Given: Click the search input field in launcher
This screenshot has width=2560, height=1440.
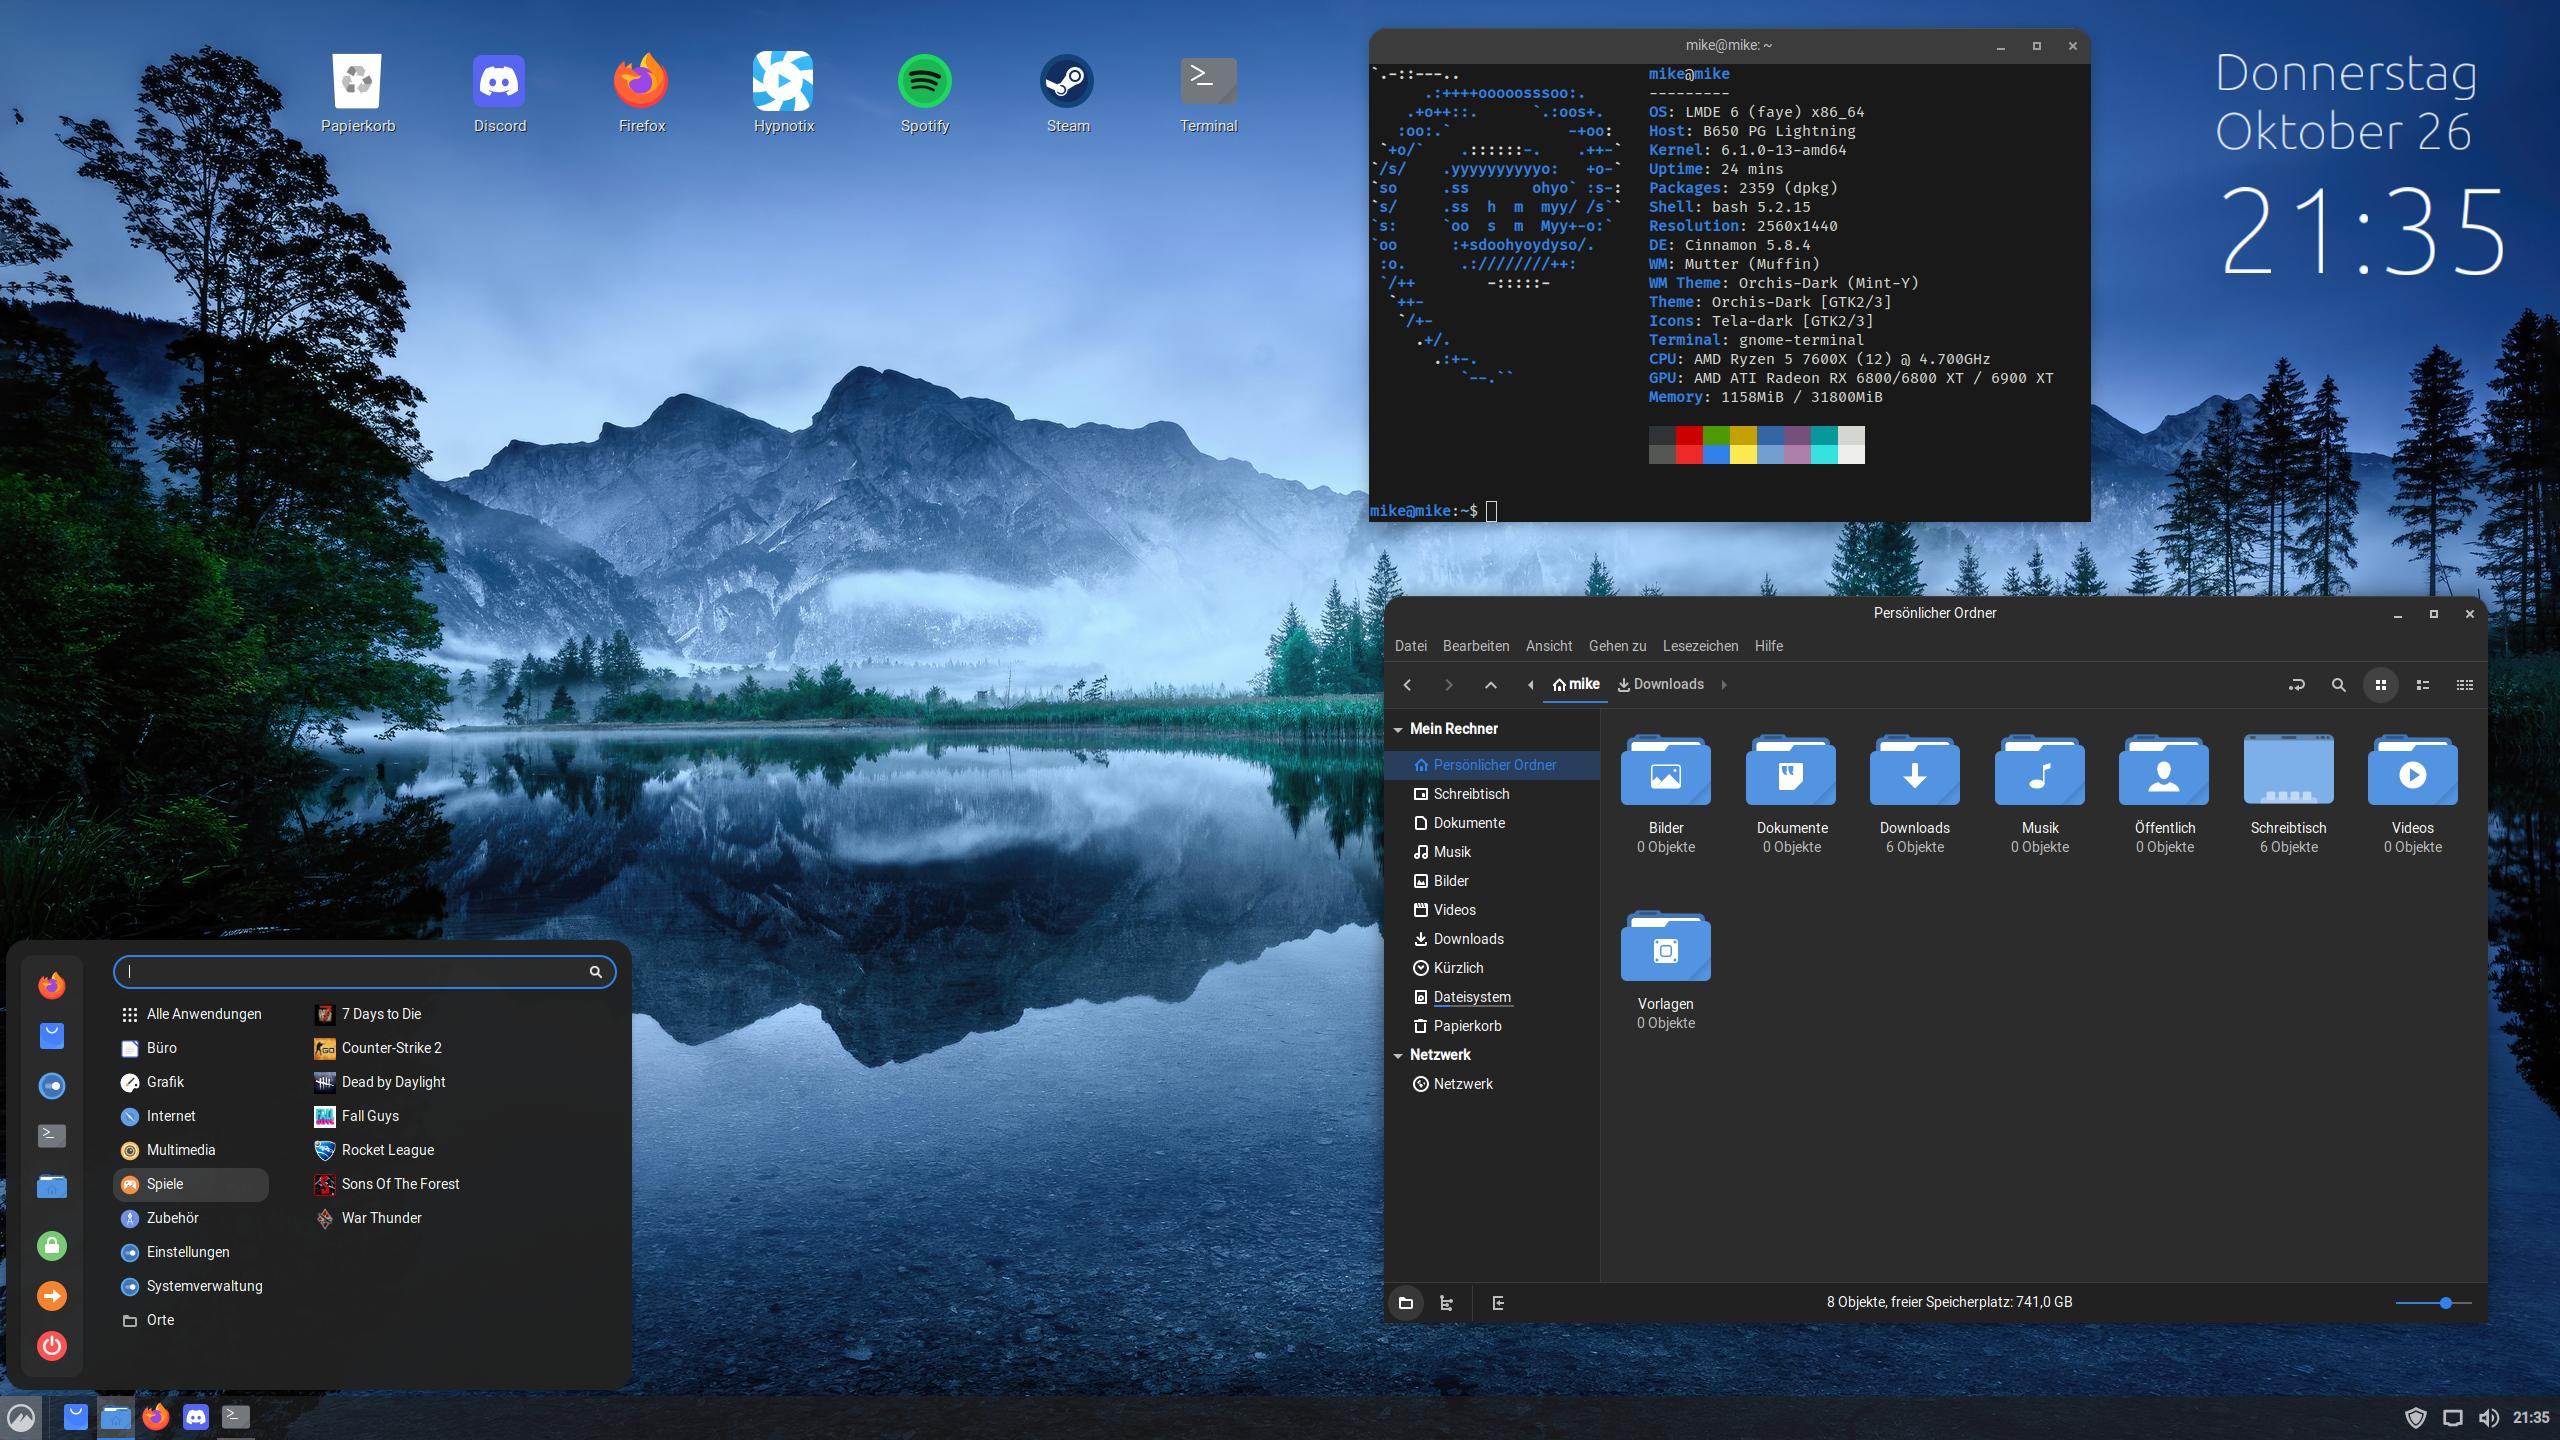Looking at the screenshot, I should click(x=359, y=971).
